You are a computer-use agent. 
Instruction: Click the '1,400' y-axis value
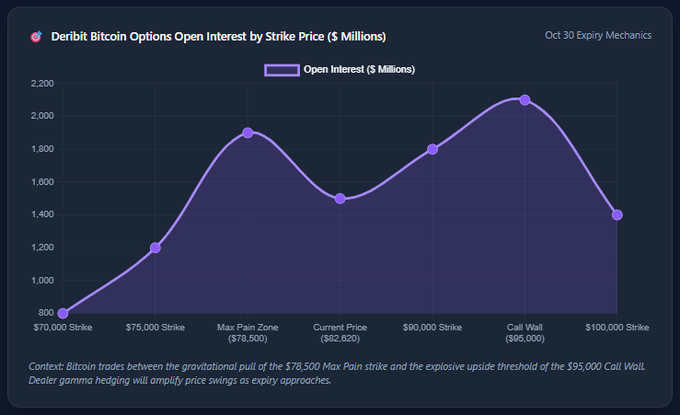tap(42, 214)
